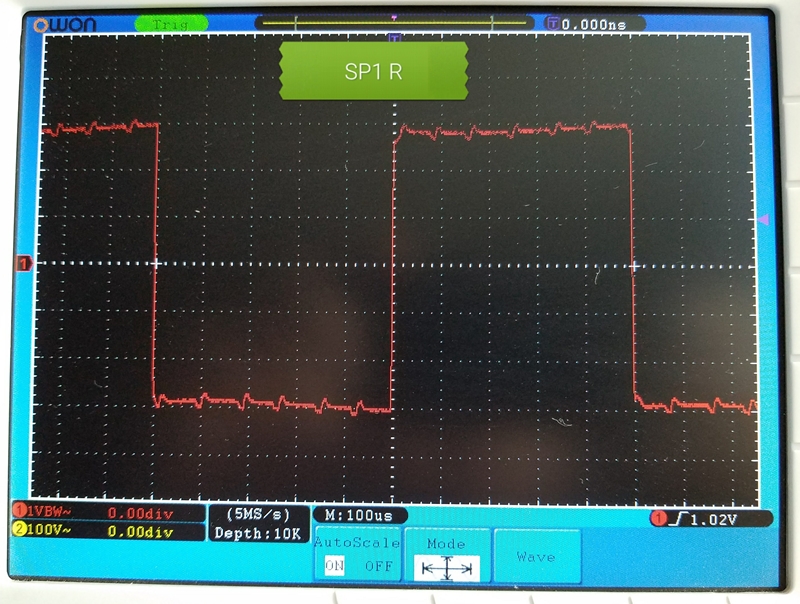The height and width of the screenshot is (604, 800).
Task: Click the Mode horizontal-vertical arrows icon
Action: click(x=447, y=567)
